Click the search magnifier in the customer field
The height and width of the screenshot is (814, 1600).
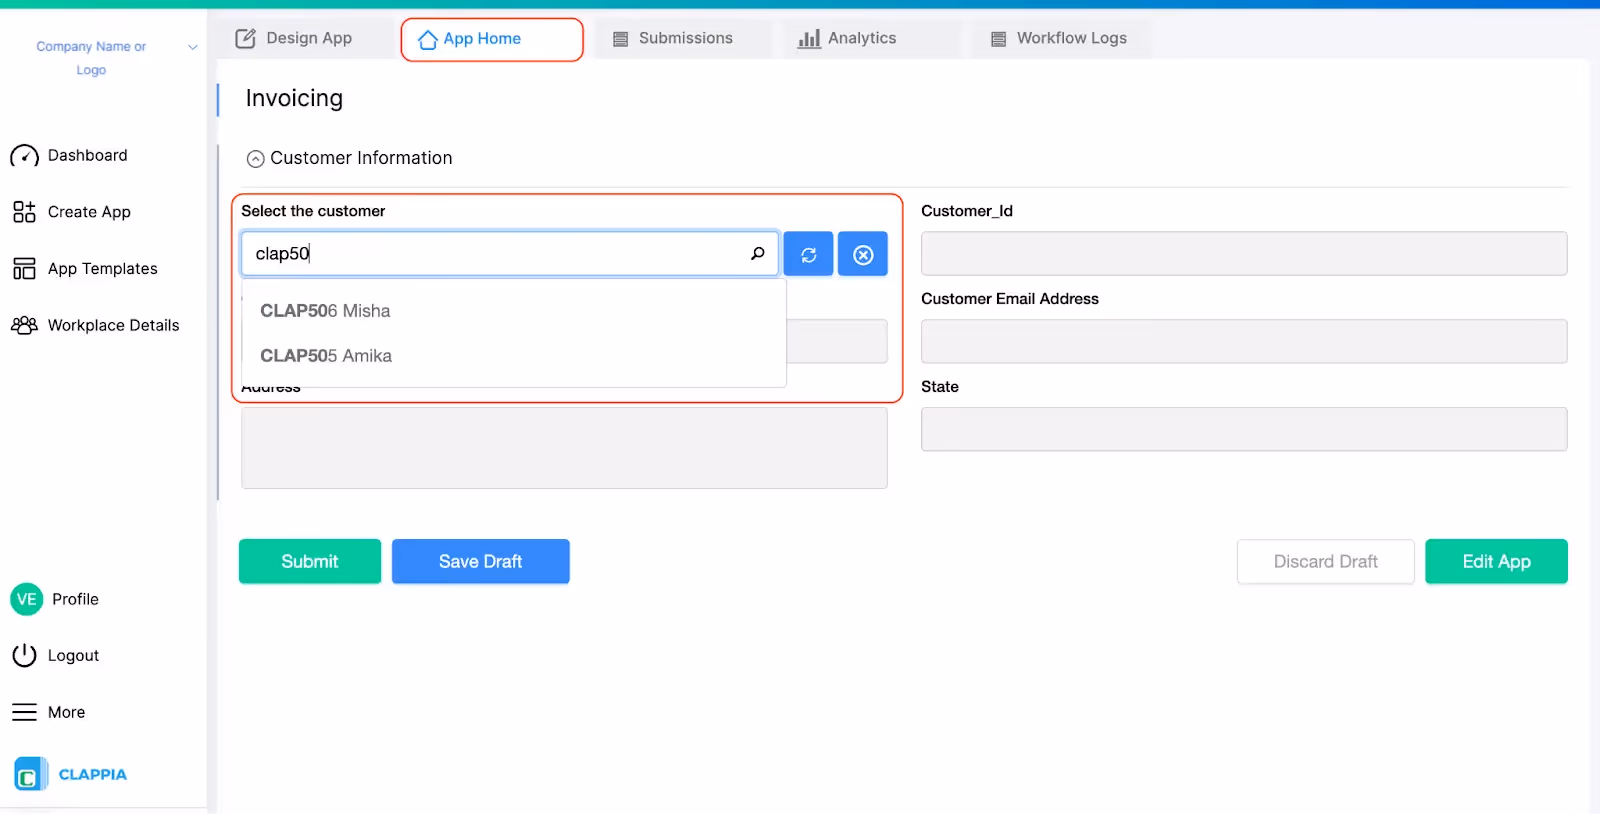click(x=758, y=254)
